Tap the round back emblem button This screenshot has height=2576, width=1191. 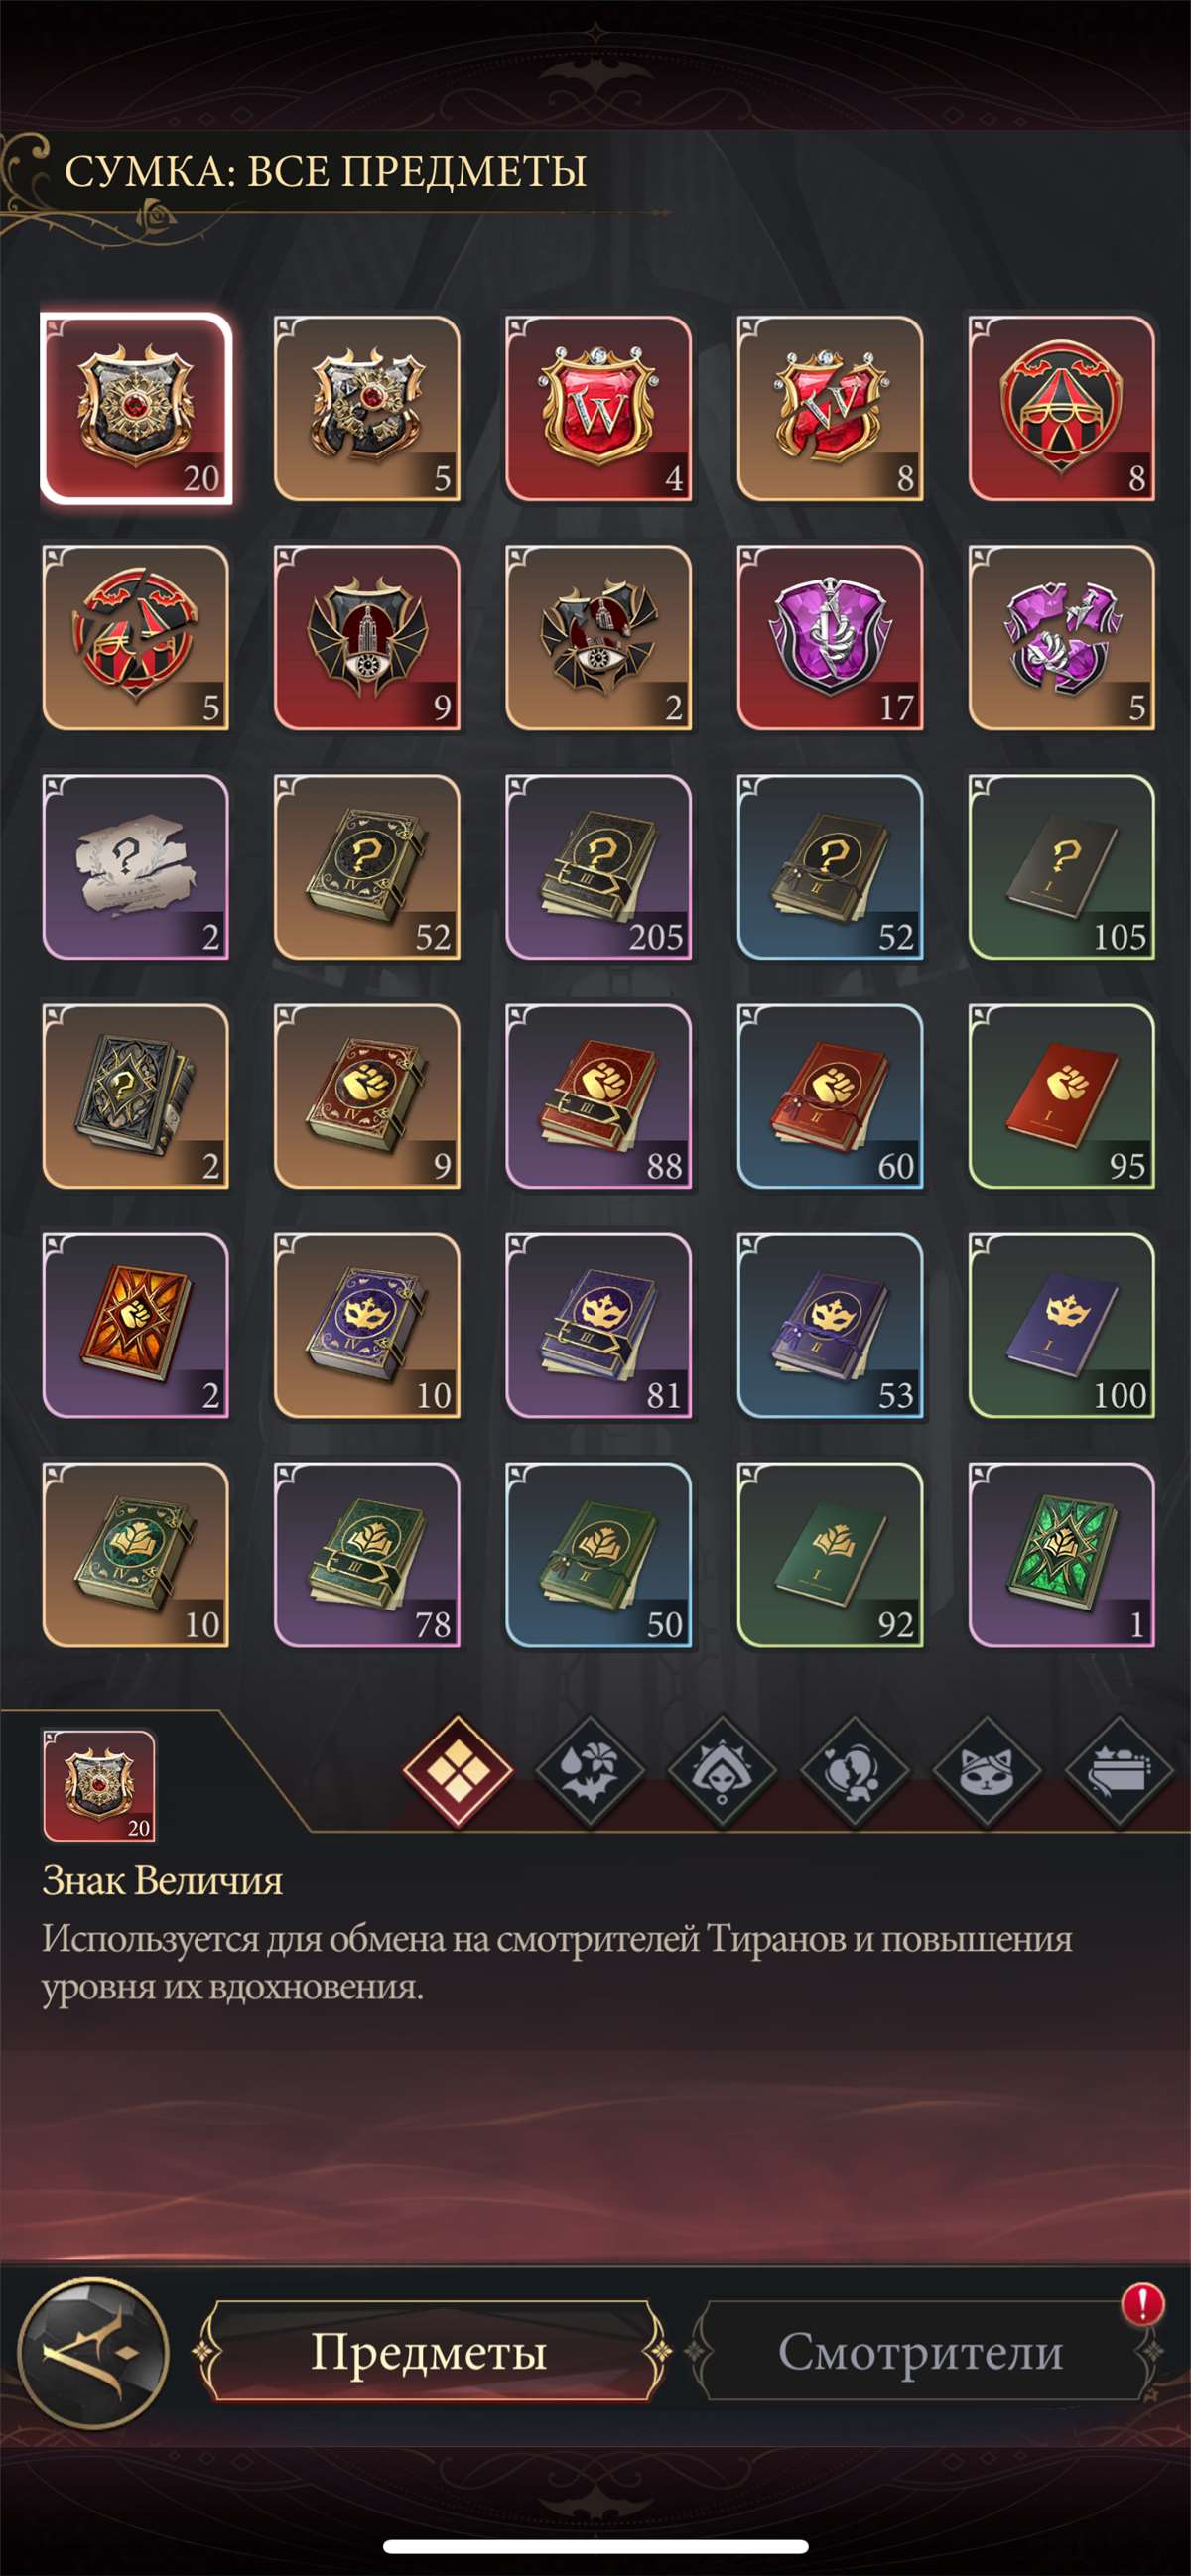tap(93, 2352)
